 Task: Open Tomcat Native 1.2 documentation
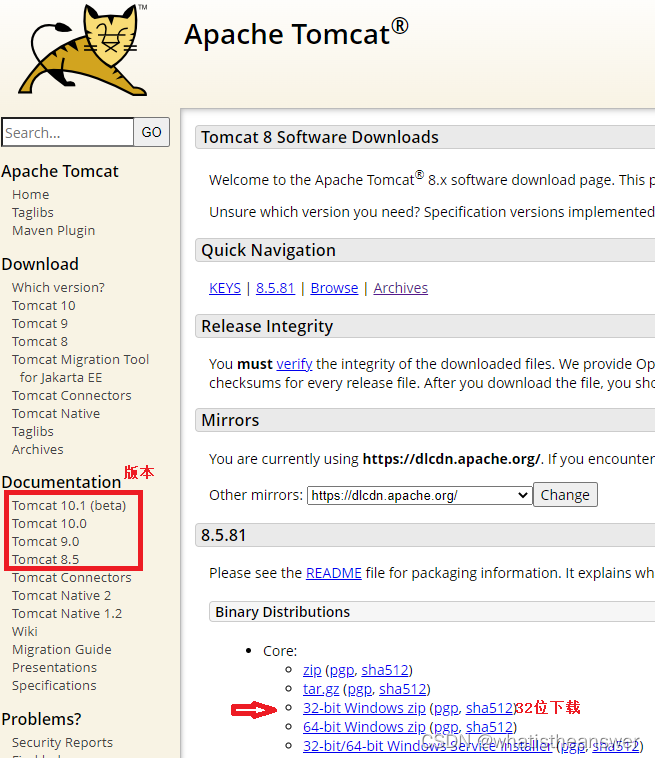(x=67, y=613)
